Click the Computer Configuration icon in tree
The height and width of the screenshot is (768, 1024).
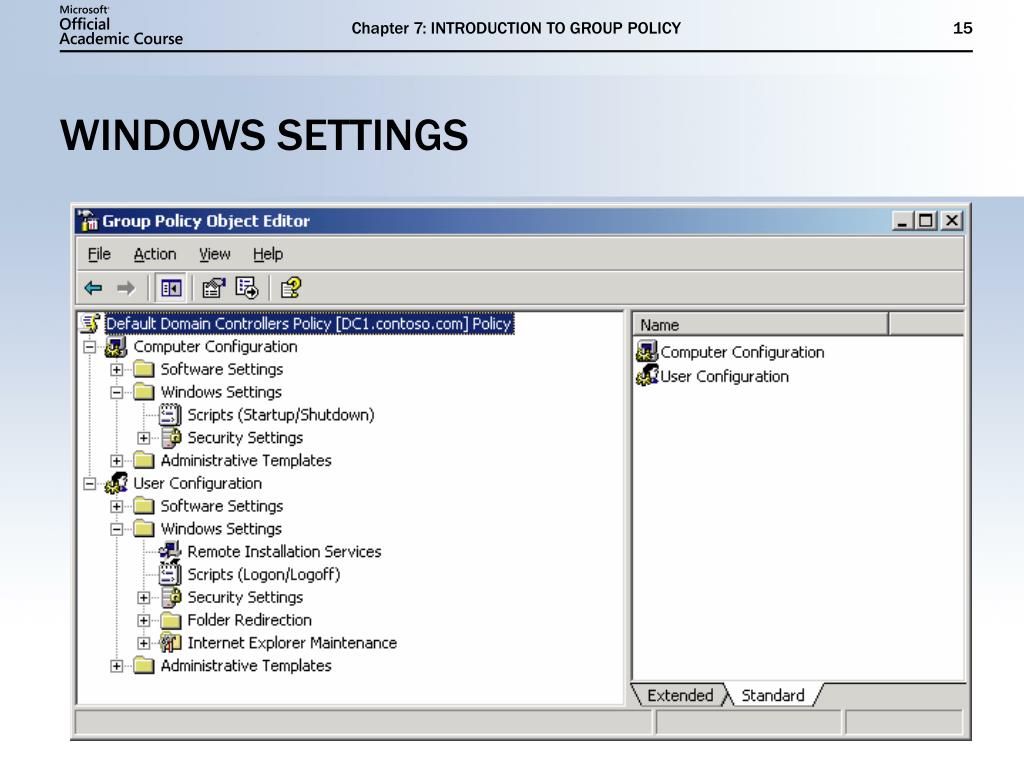(x=116, y=347)
